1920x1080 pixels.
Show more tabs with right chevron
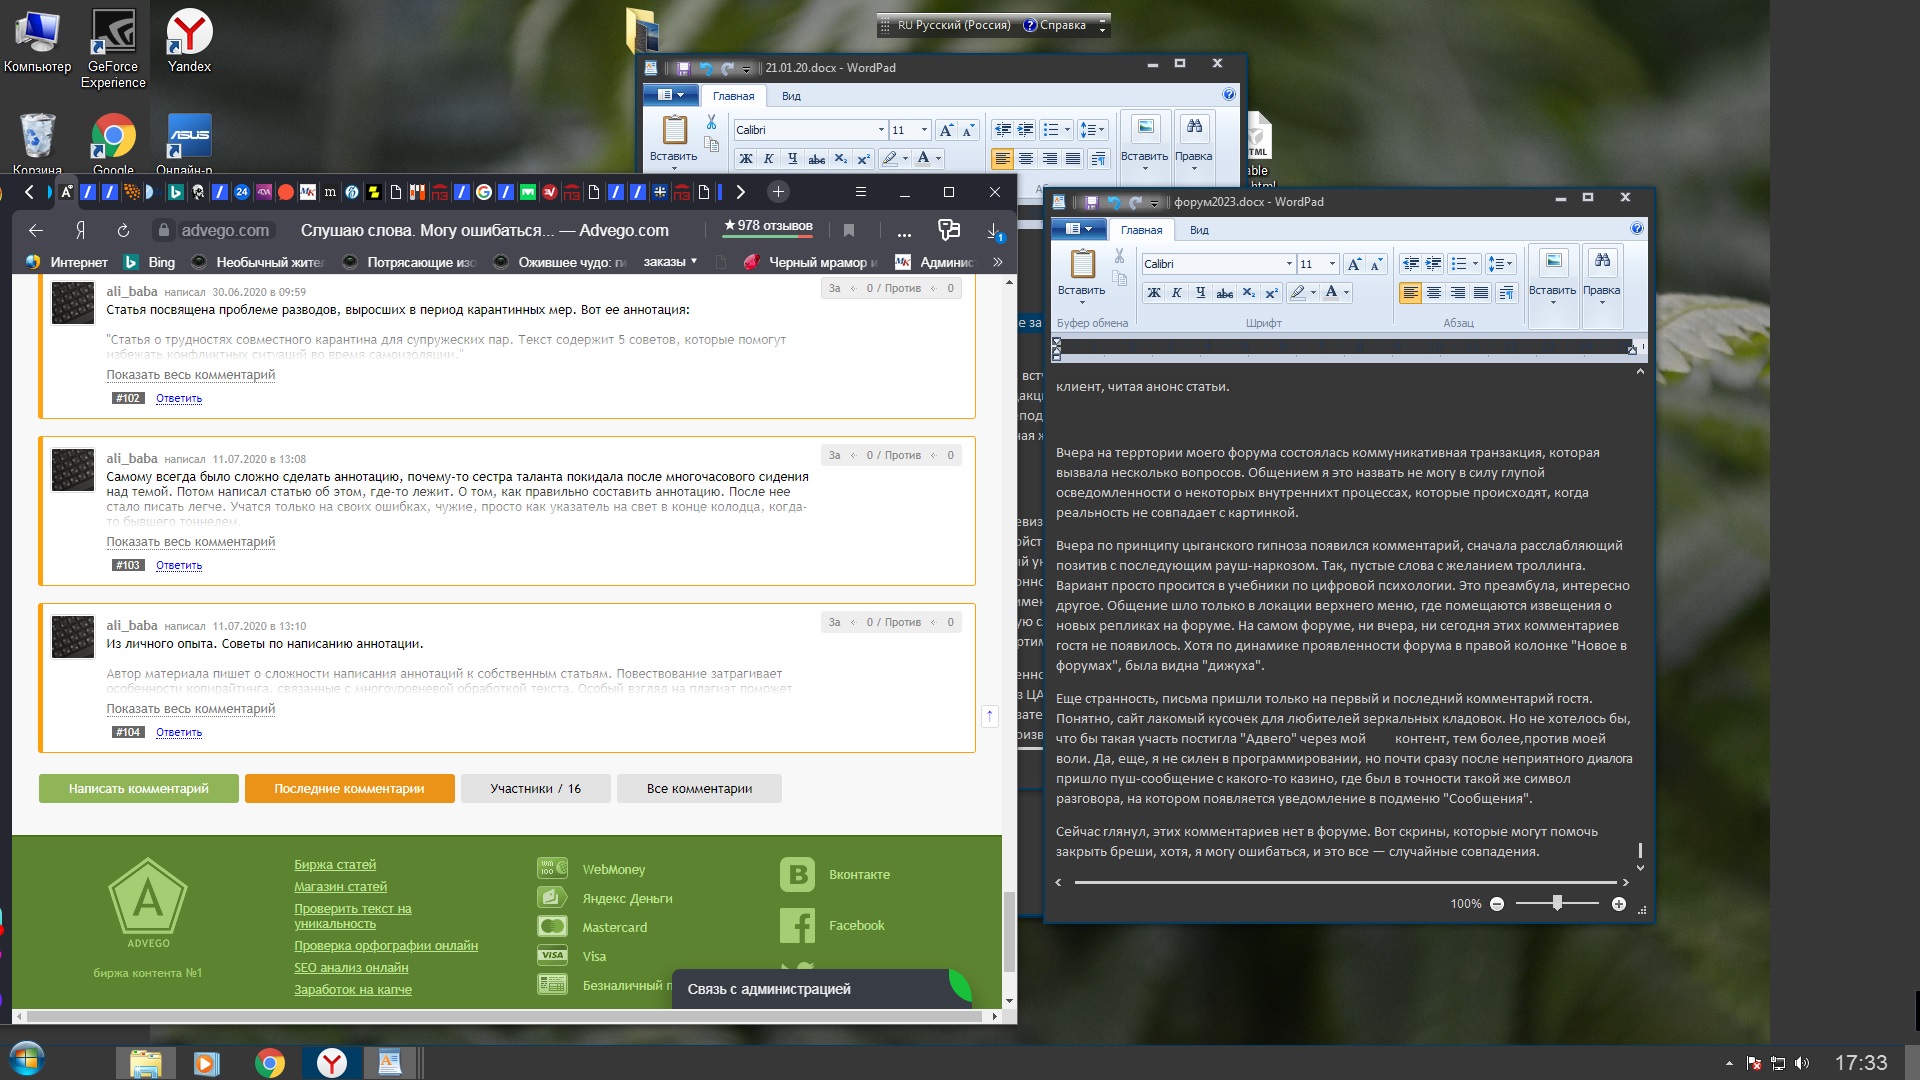[x=740, y=192]
